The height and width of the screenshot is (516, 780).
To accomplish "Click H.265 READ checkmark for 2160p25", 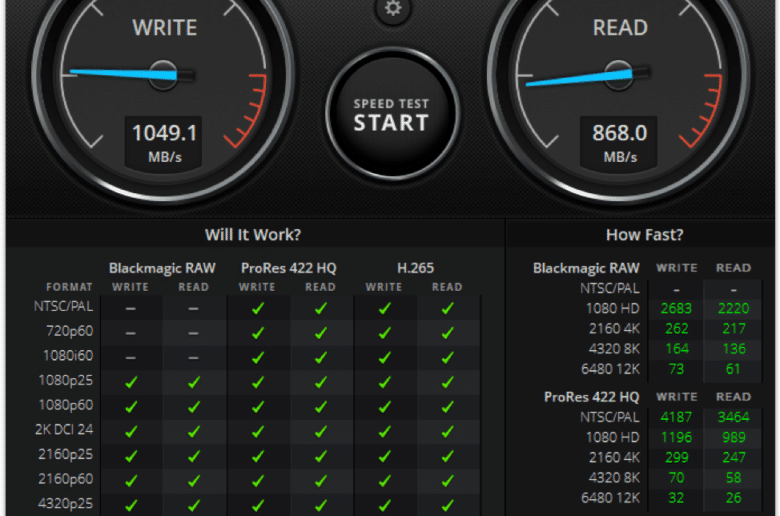I will tap(448, 456).
